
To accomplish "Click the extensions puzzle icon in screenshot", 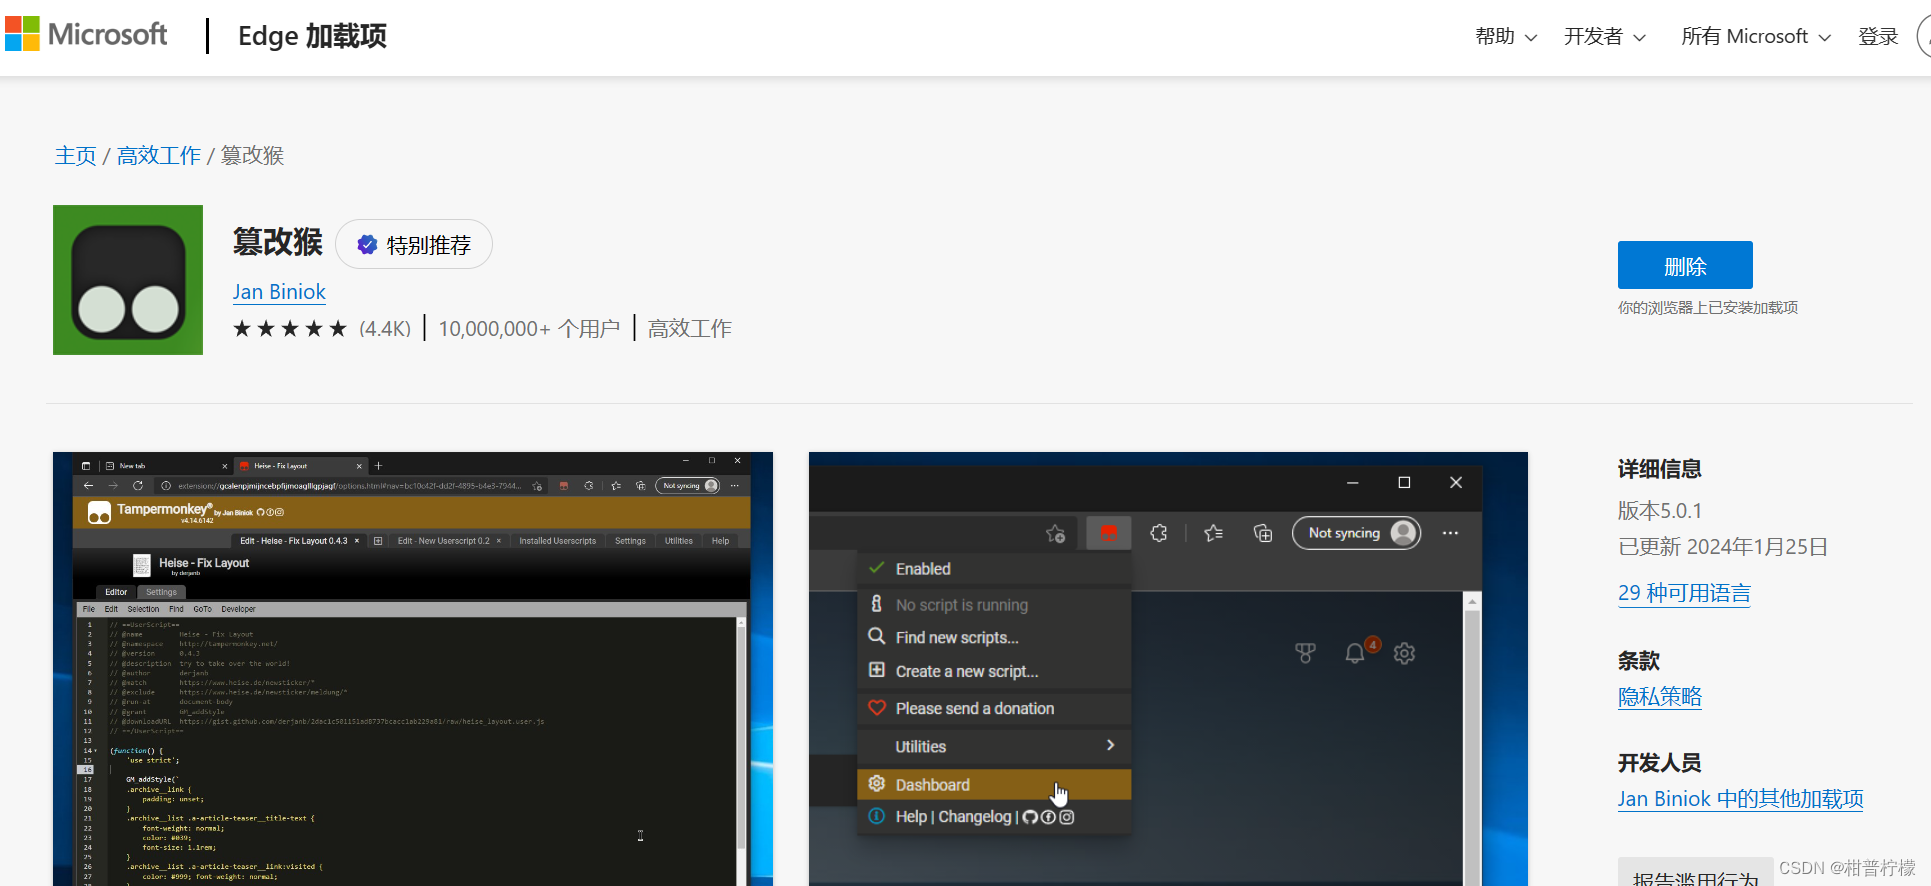I will [1159, 533].
